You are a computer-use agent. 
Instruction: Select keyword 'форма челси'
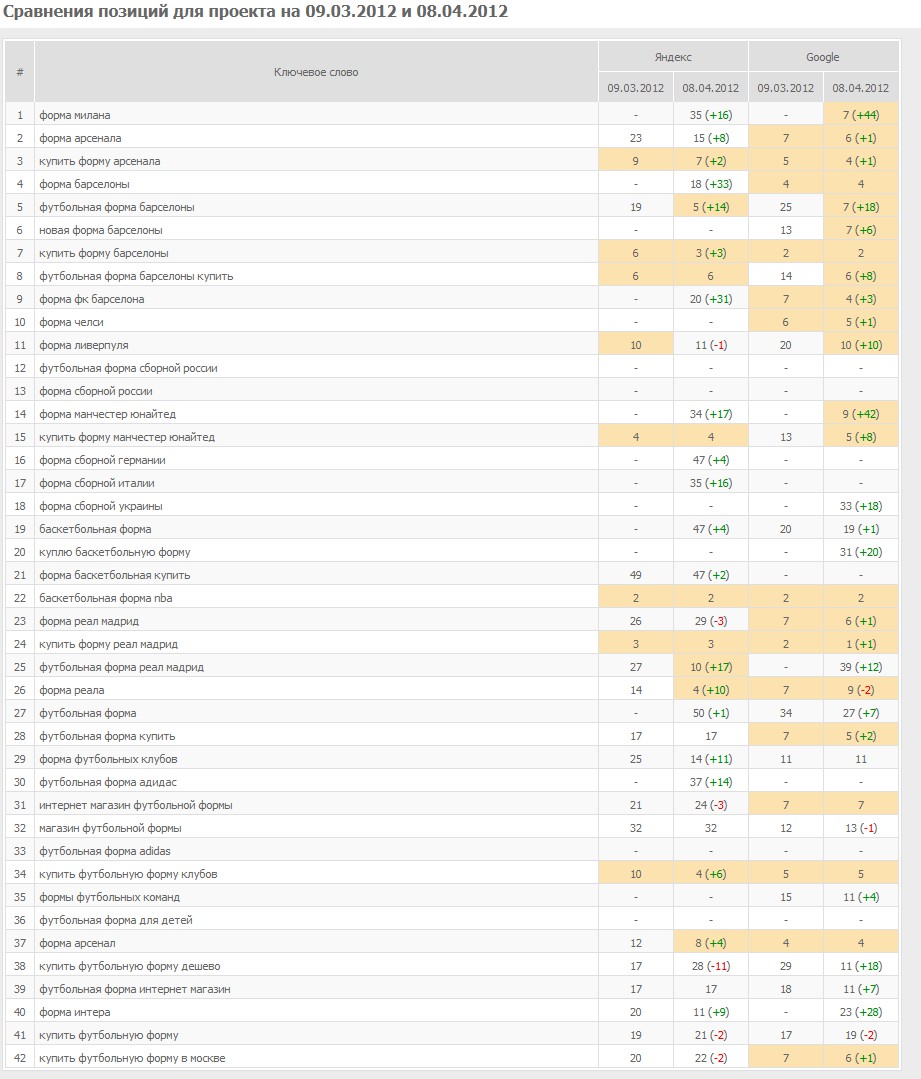72,322
